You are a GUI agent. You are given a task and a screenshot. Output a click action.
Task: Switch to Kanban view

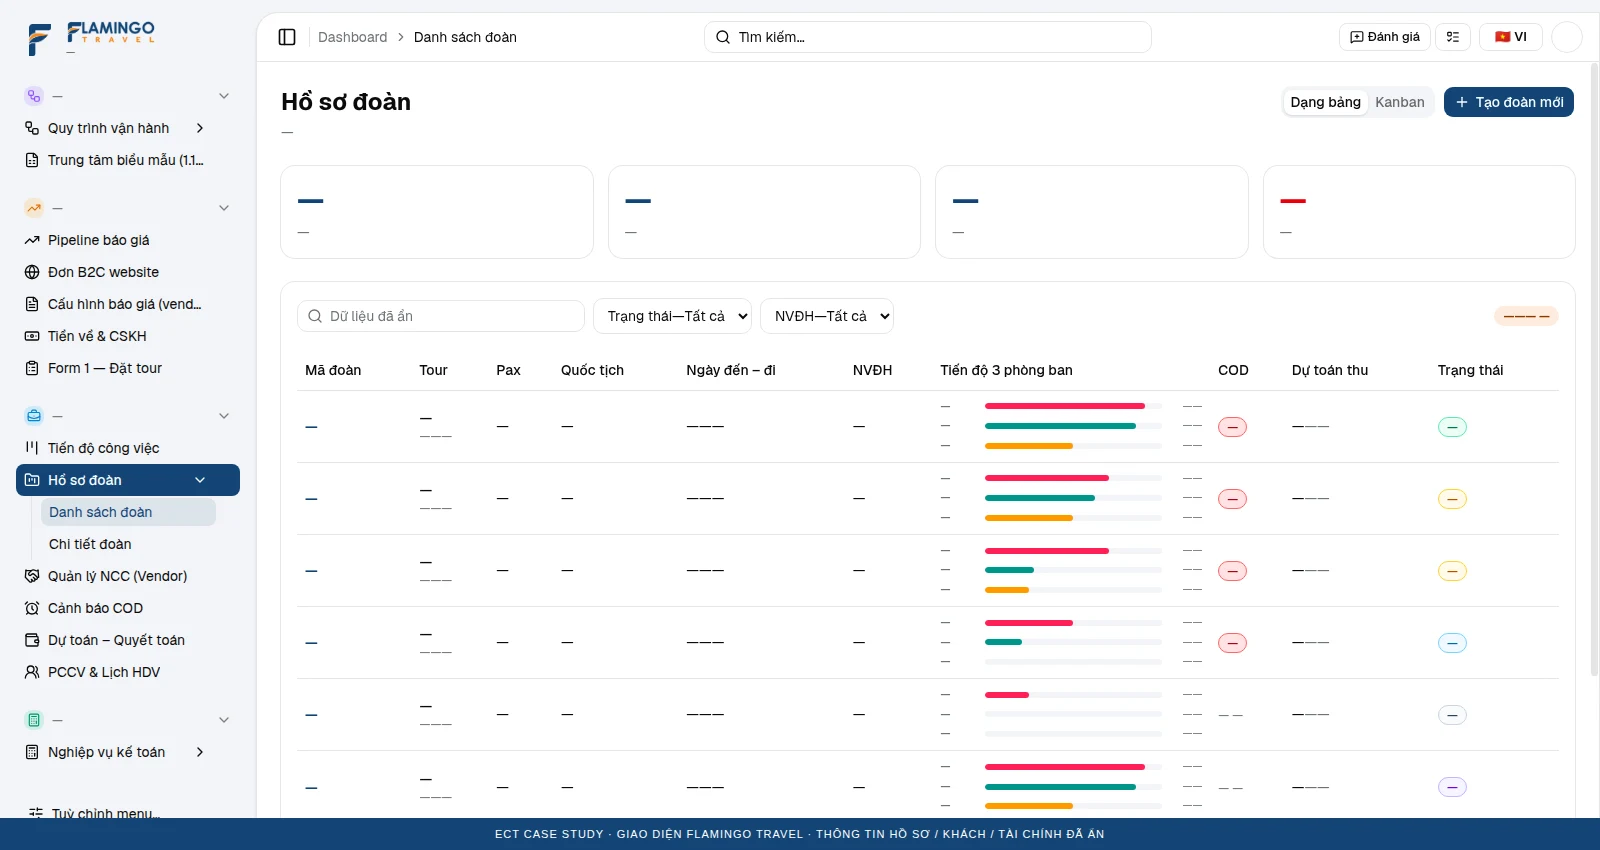(x=1399, y=102)
